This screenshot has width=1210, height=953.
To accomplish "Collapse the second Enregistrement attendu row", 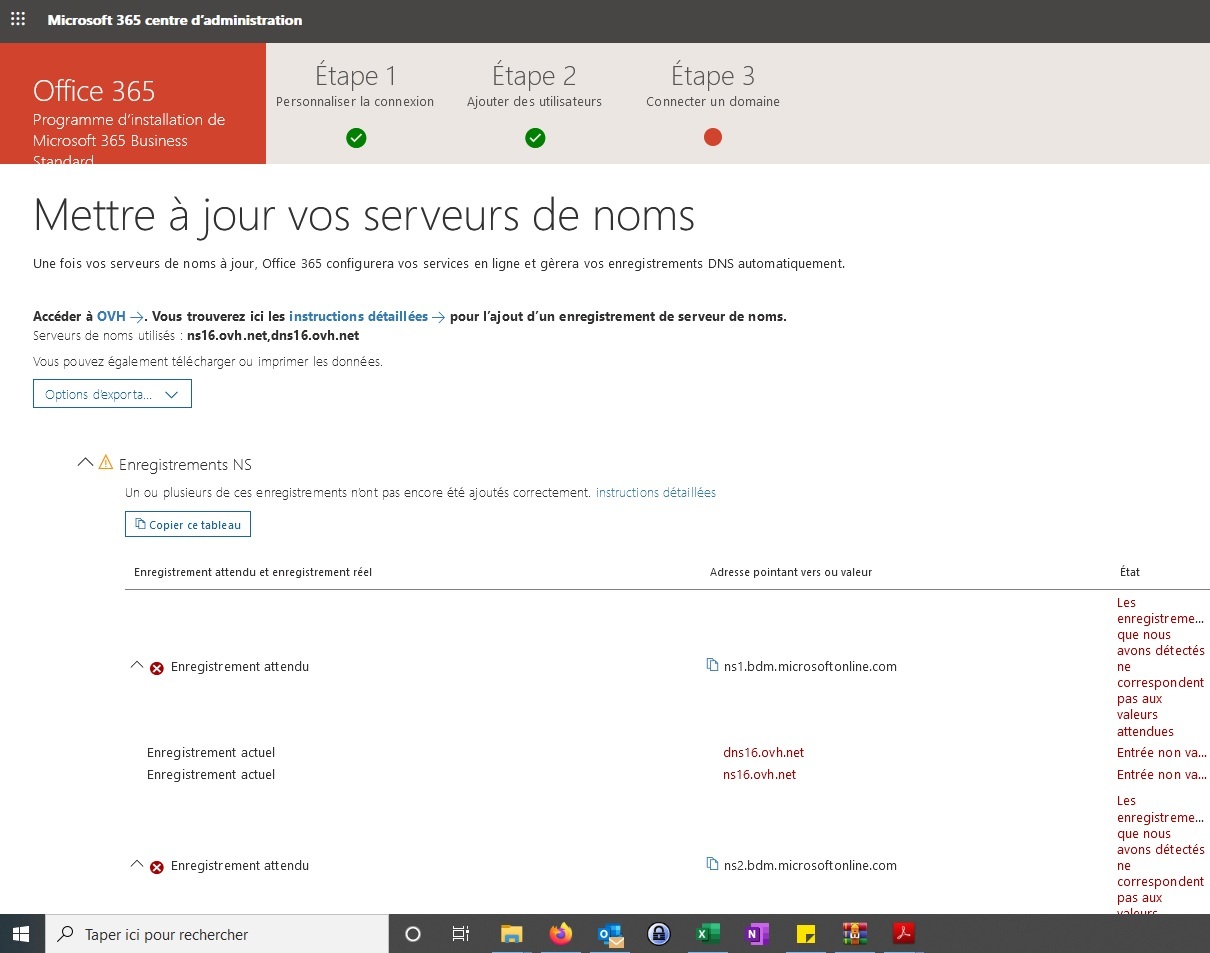I will [x=137, y=865].
